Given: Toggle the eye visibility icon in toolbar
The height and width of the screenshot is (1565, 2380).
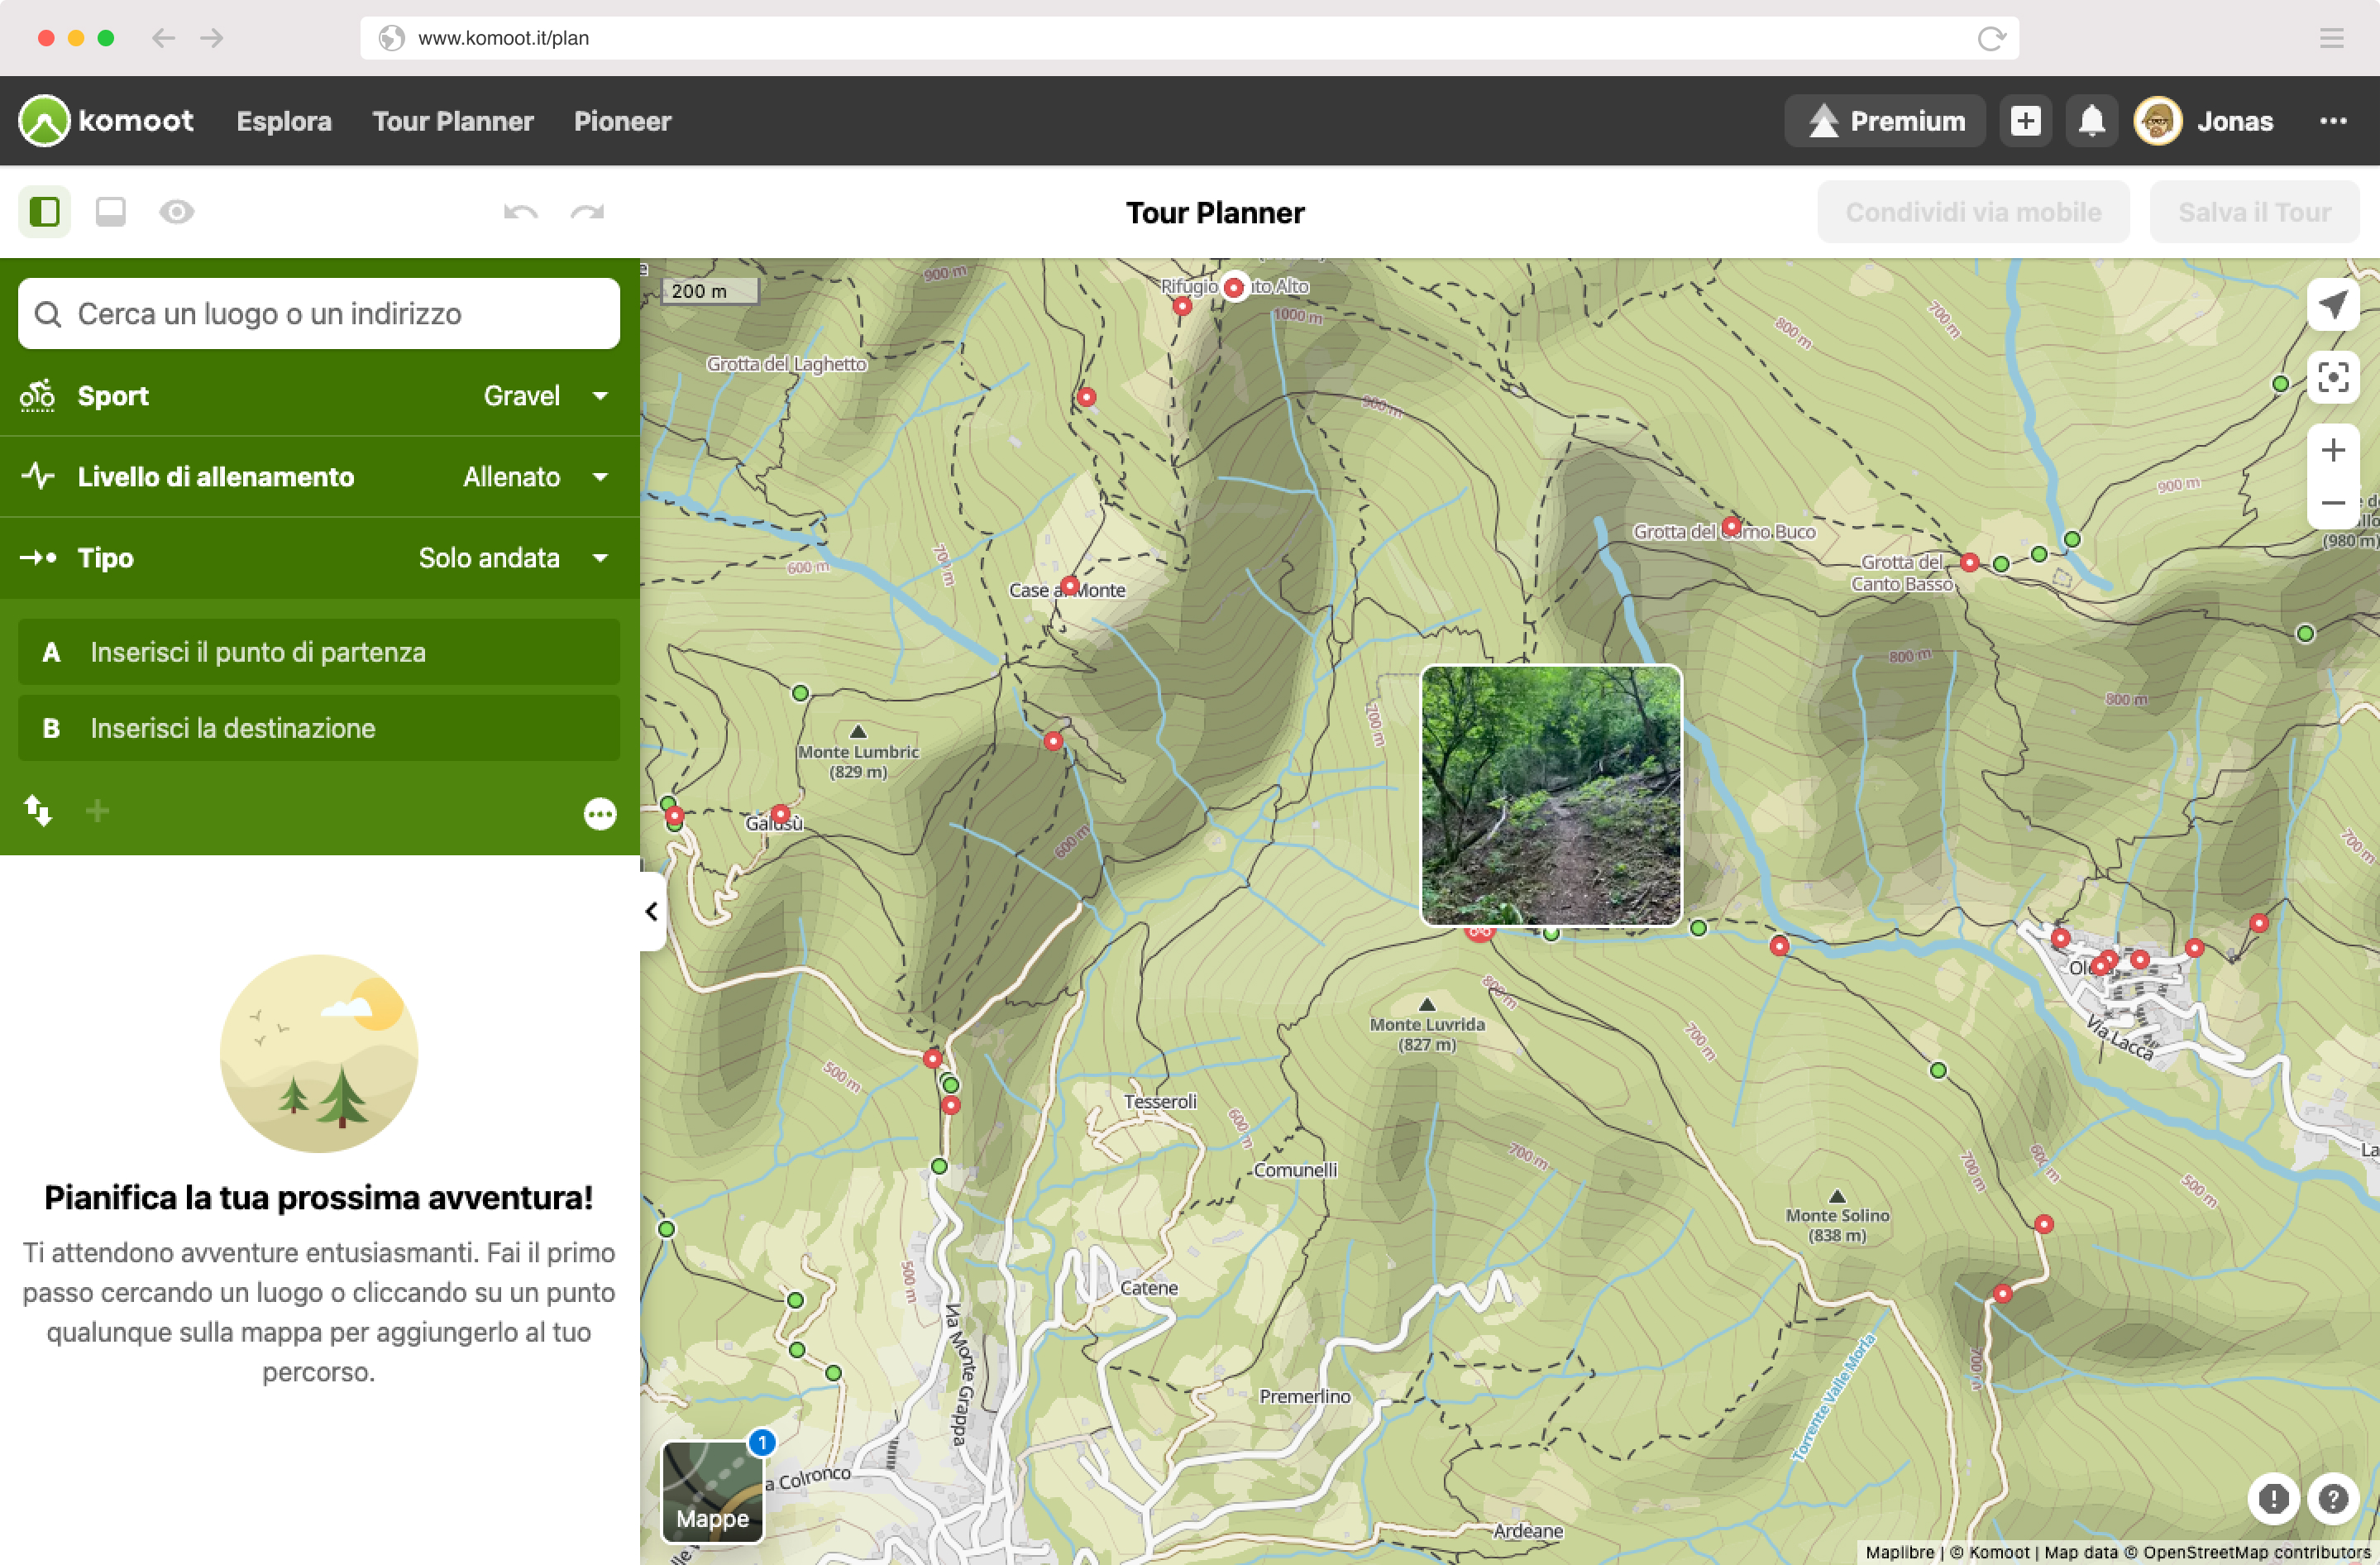Looking at the screenshot, I should pos(177,212).
